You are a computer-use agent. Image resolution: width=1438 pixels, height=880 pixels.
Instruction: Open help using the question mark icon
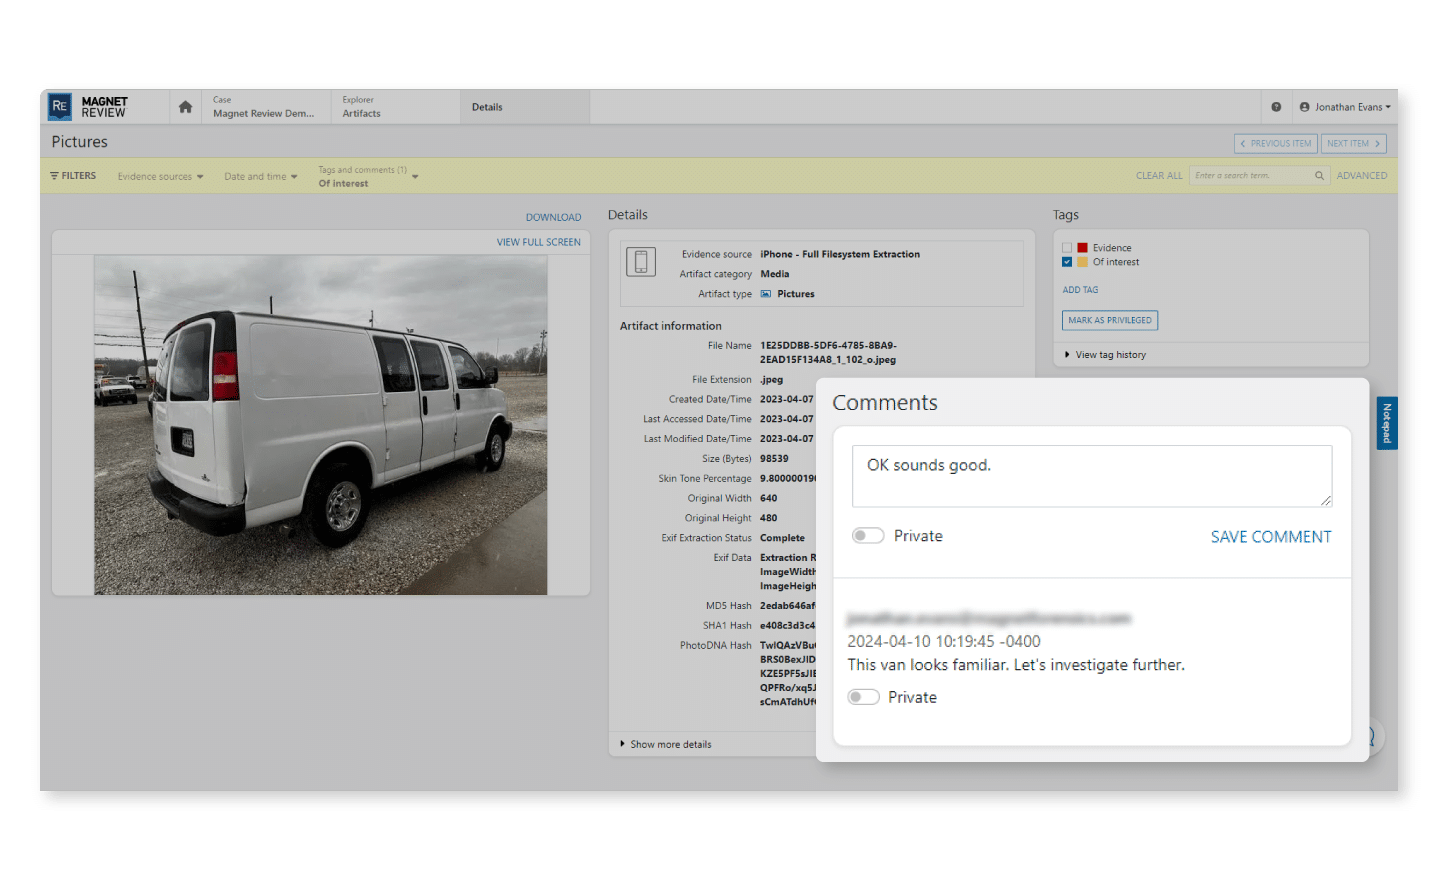1277,106
